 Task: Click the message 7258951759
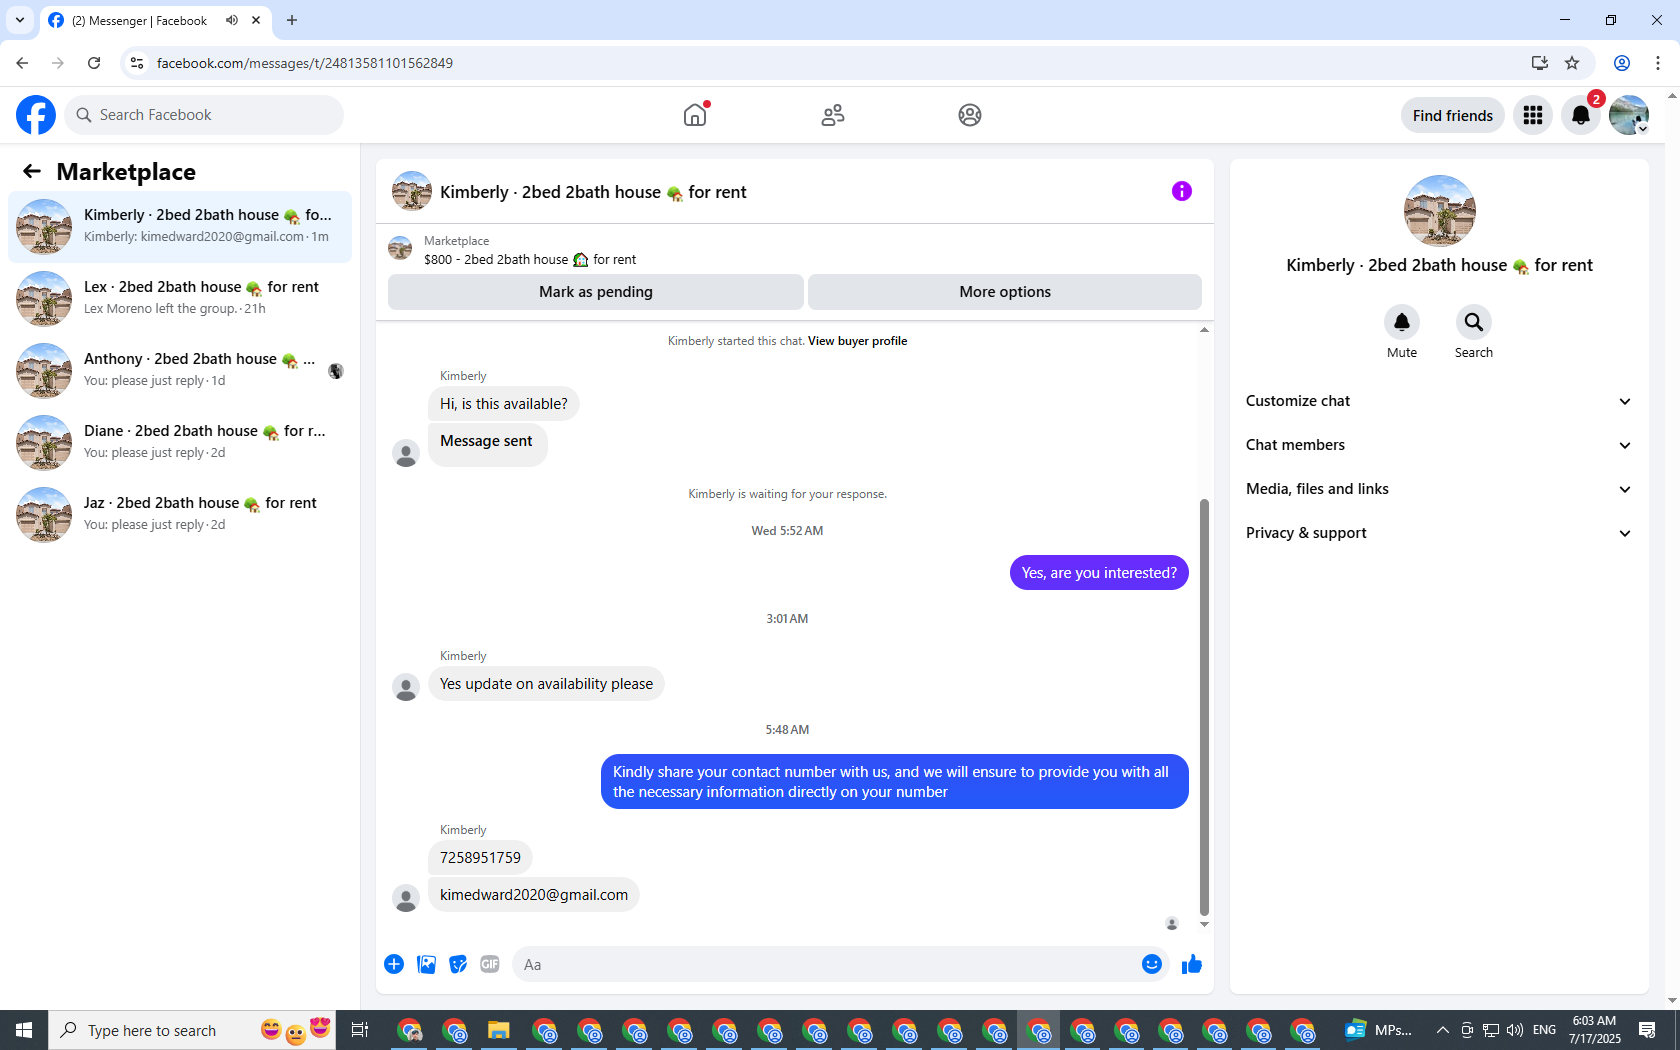[x=480, y=858]
